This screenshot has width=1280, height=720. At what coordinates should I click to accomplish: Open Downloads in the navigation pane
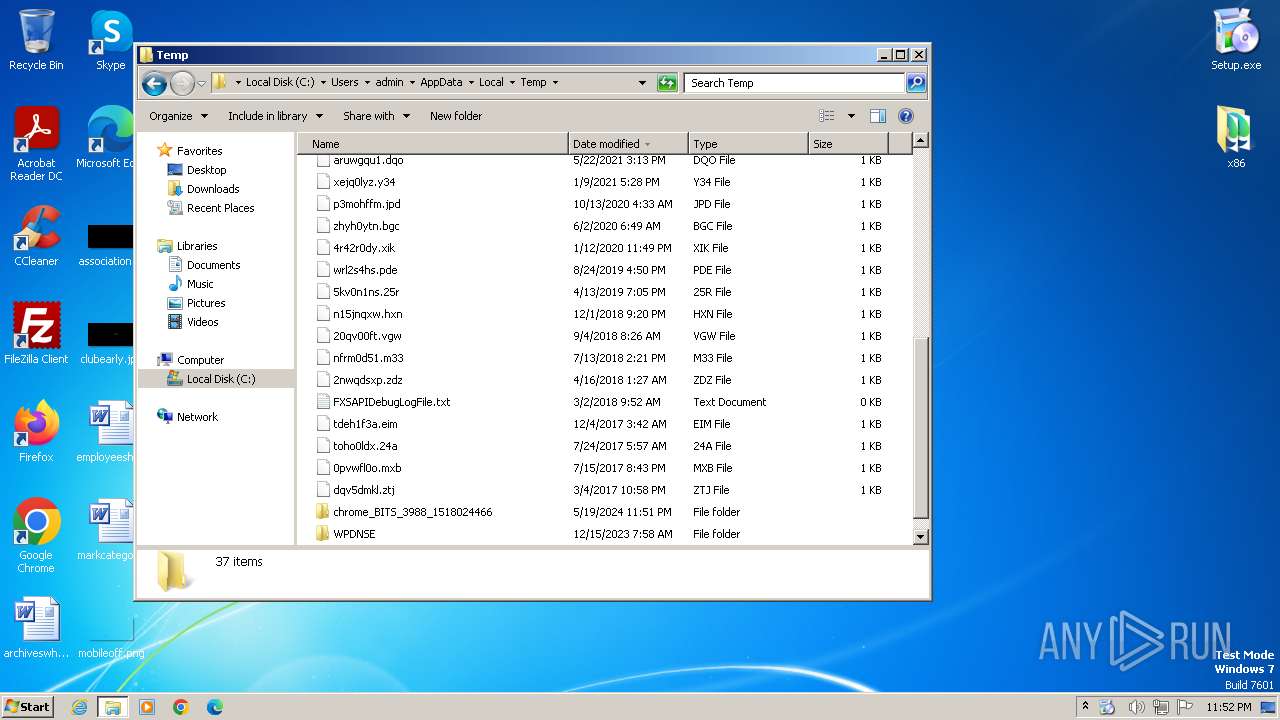pos(213,189)
